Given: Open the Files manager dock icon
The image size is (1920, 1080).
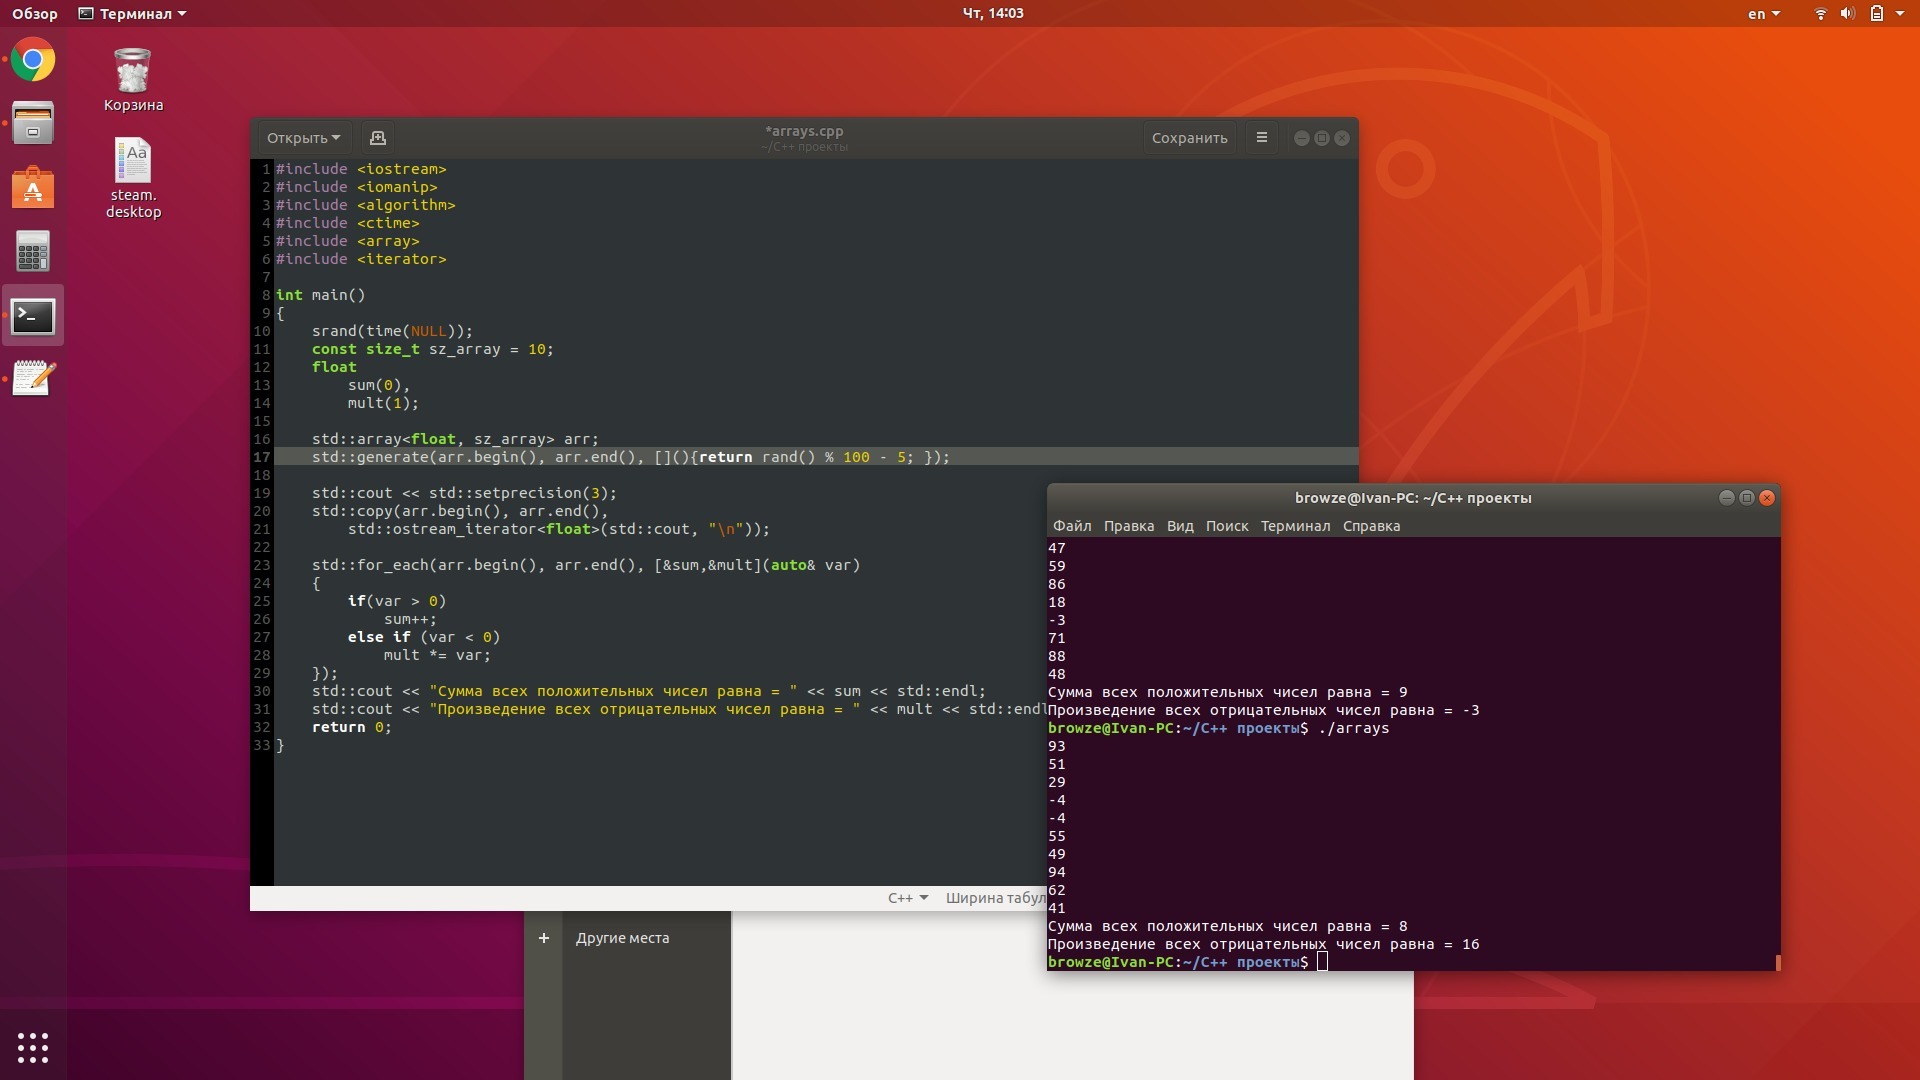Looking at the screenshot, I should tap(33, 124).
